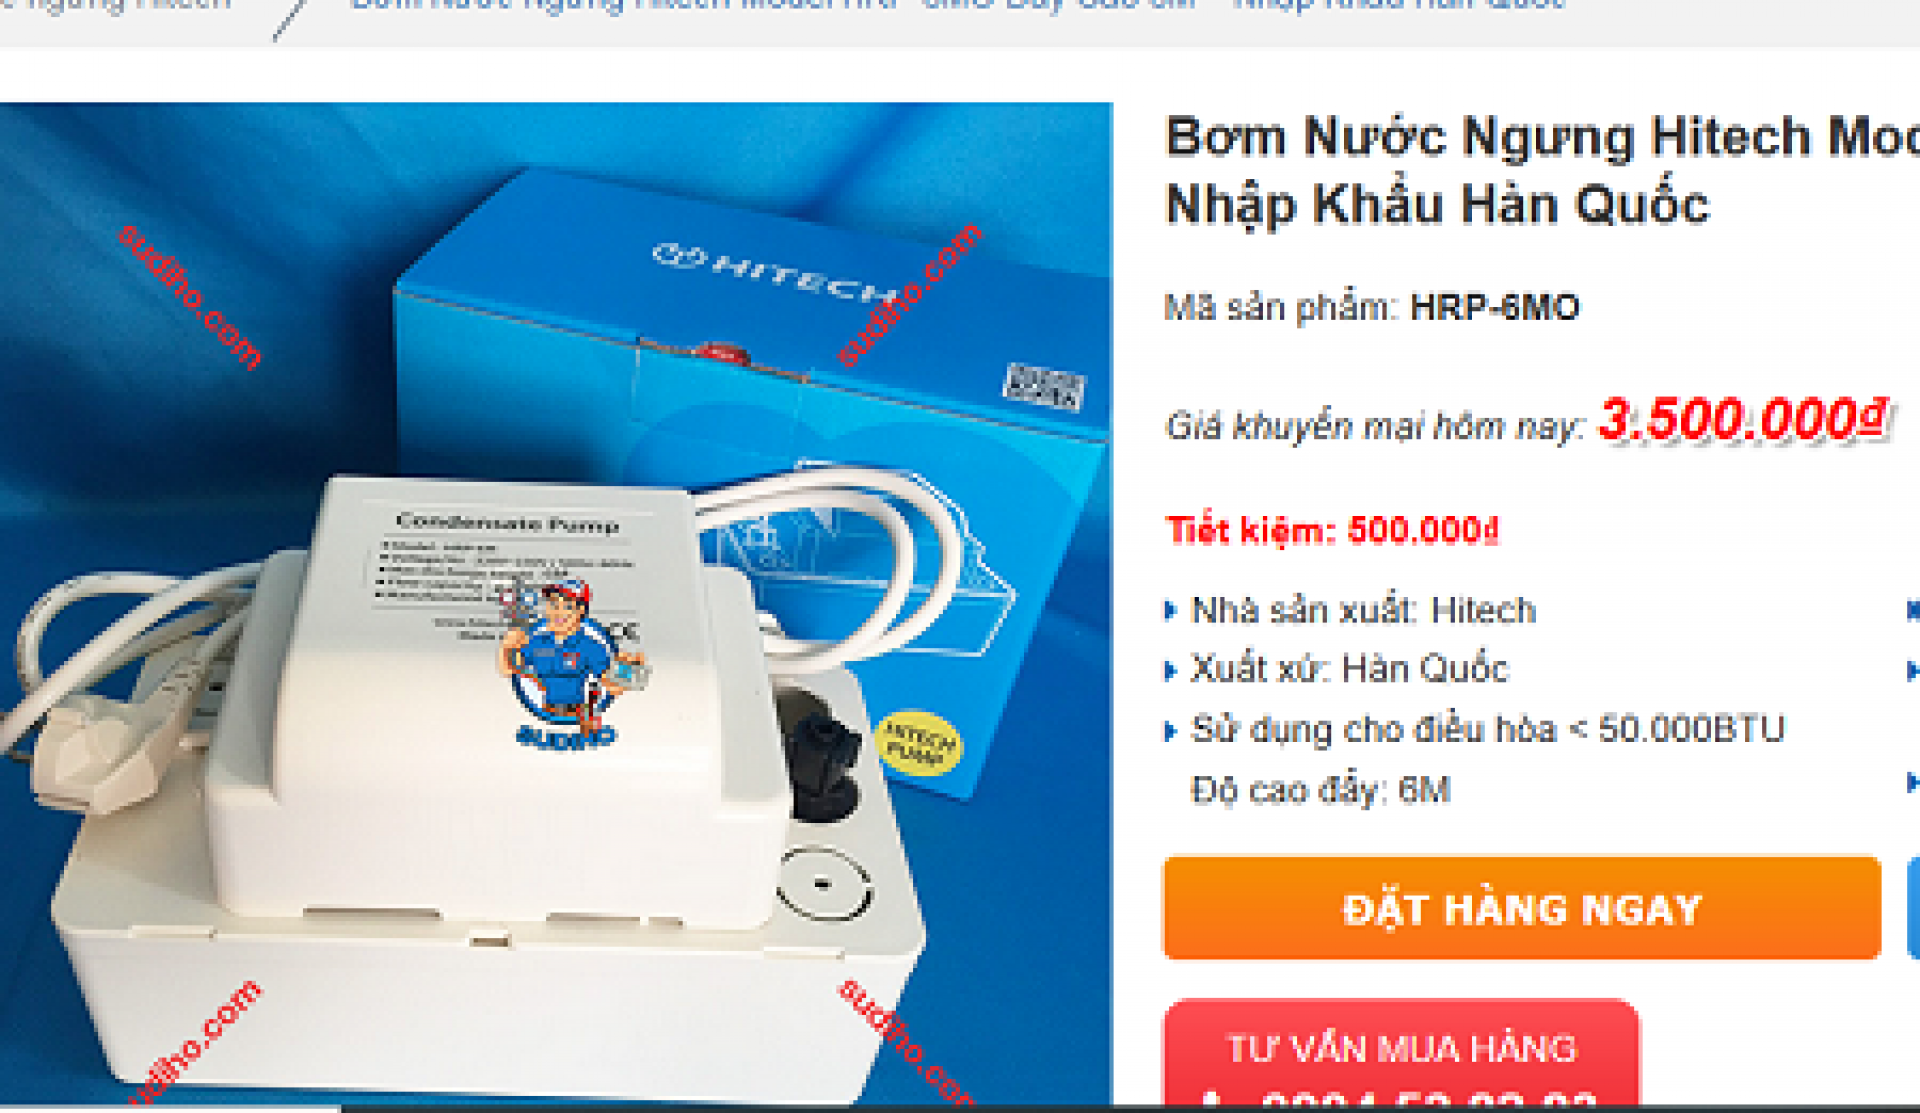
Task: Open the main Hitech condensate pump photo
Action: [x=556, y=604]
